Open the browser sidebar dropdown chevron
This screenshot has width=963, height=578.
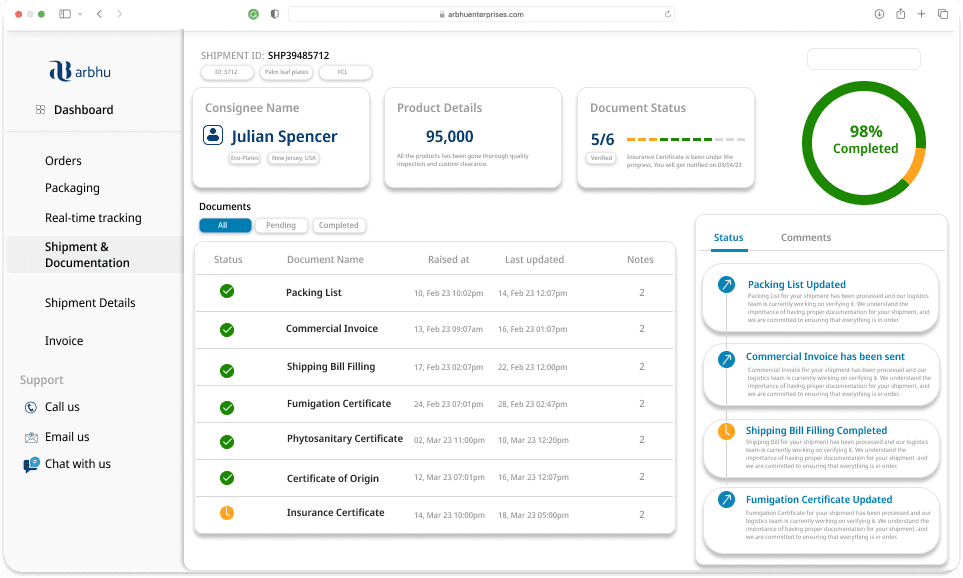80,14
